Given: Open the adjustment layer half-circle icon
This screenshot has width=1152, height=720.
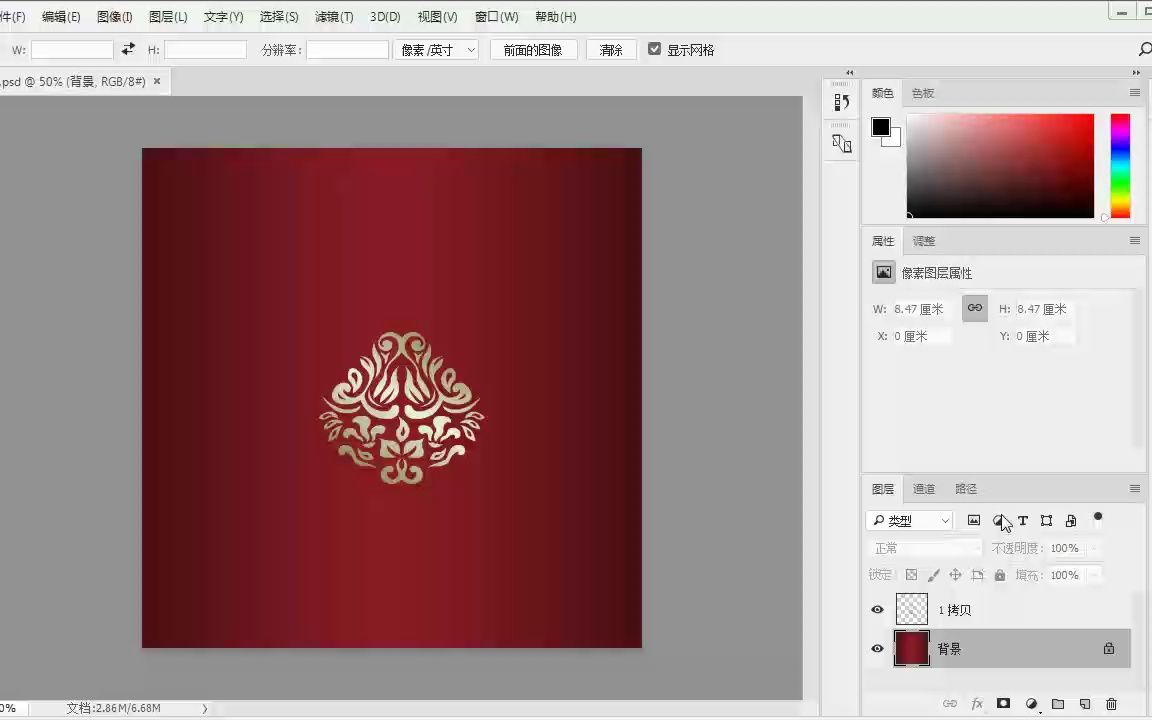Looking at the screenshot, I should tap(1031, 704).
